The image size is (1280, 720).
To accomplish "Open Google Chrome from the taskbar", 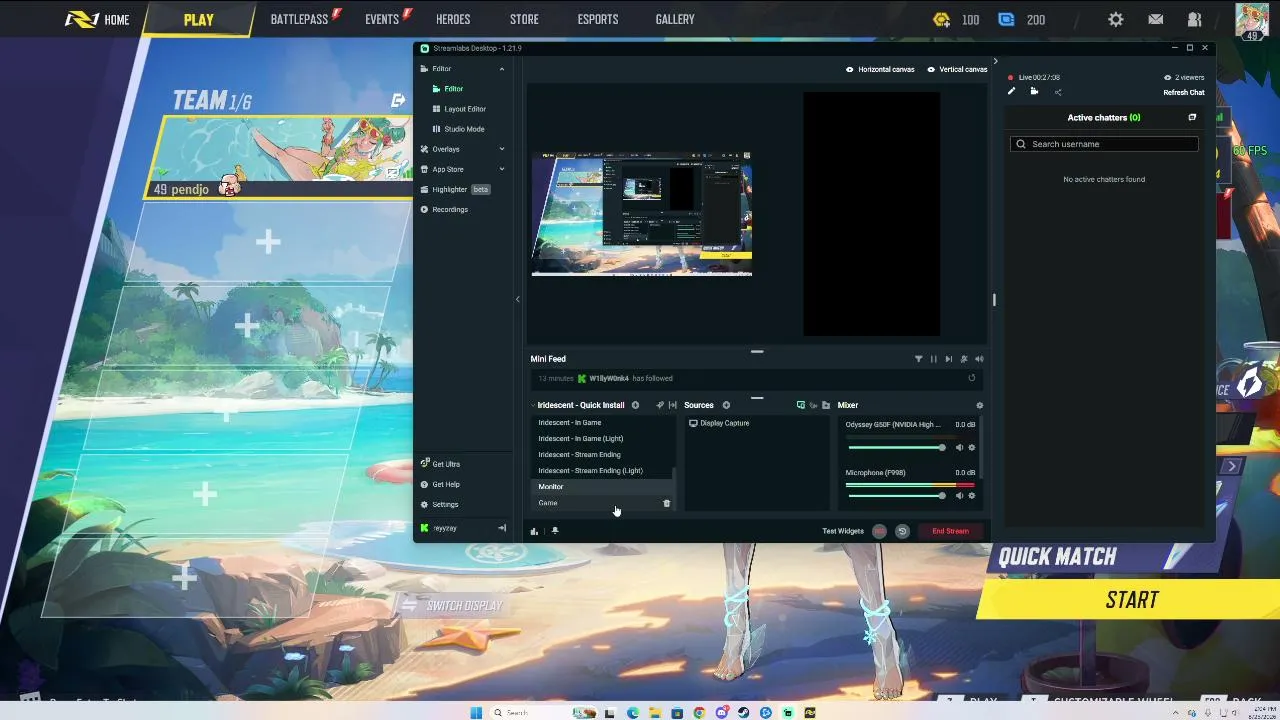I will (x=699, y=713).
